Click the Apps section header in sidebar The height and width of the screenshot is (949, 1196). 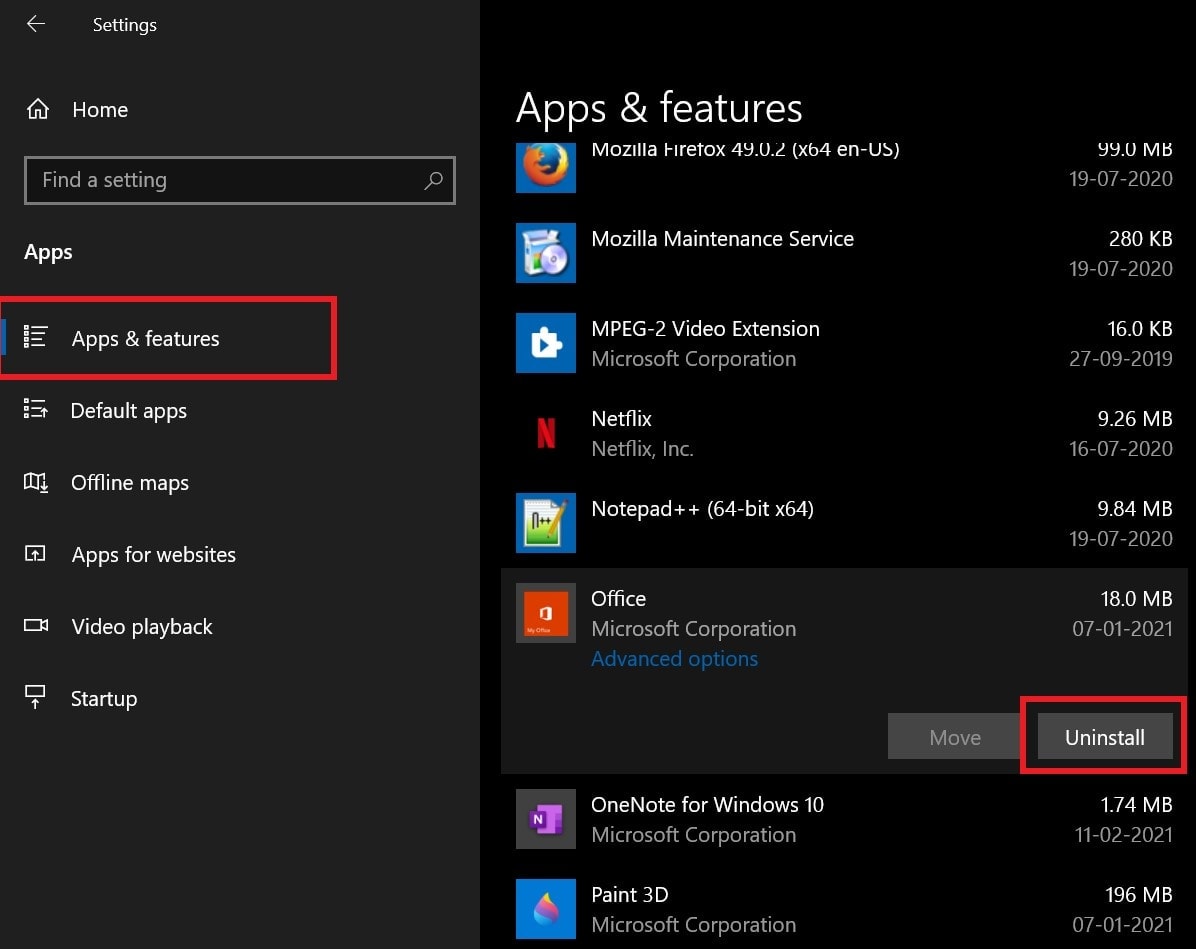[48, 253]
